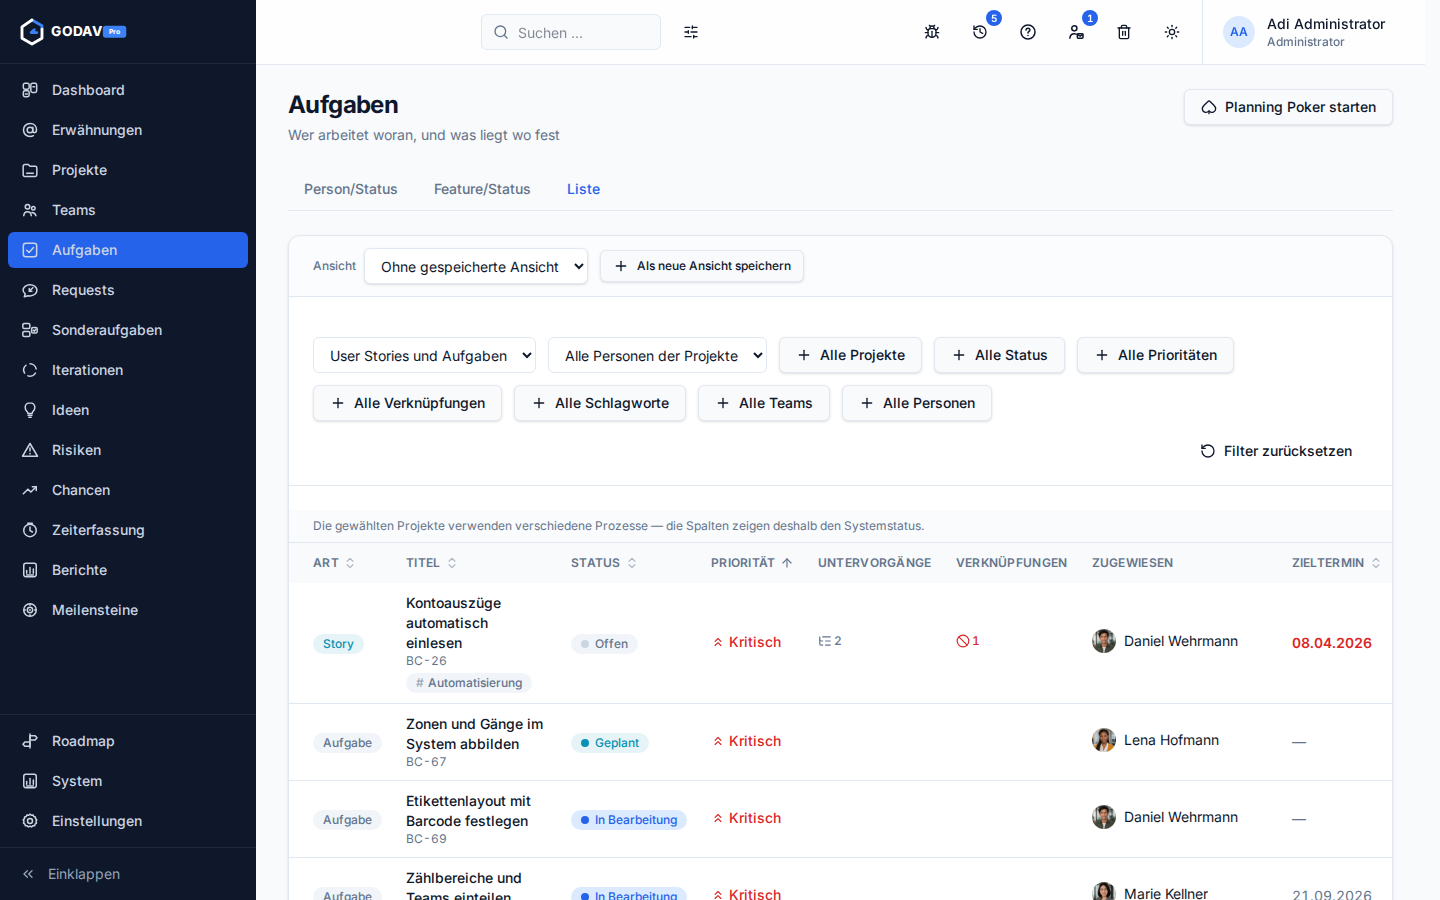Open the trash bin icon in header

tap(1124, 32)
